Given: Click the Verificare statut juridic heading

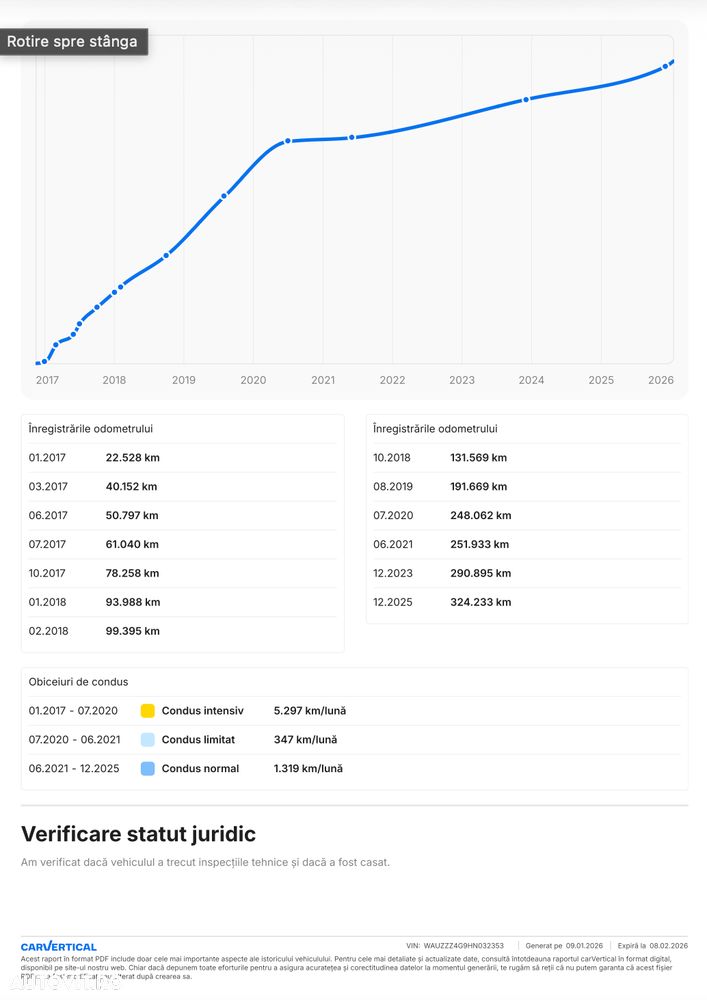Looking at the screenshot, I should pos(139,834).
